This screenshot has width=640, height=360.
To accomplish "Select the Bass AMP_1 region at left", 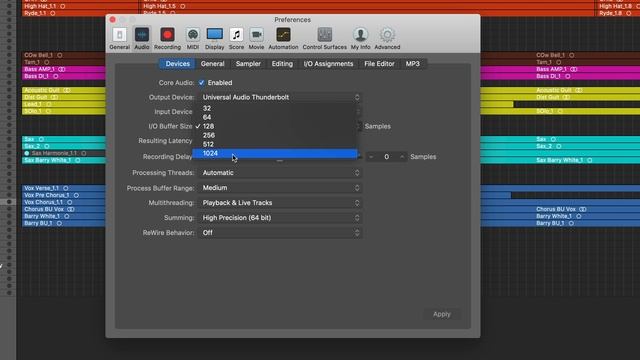I will click(64, 69).
